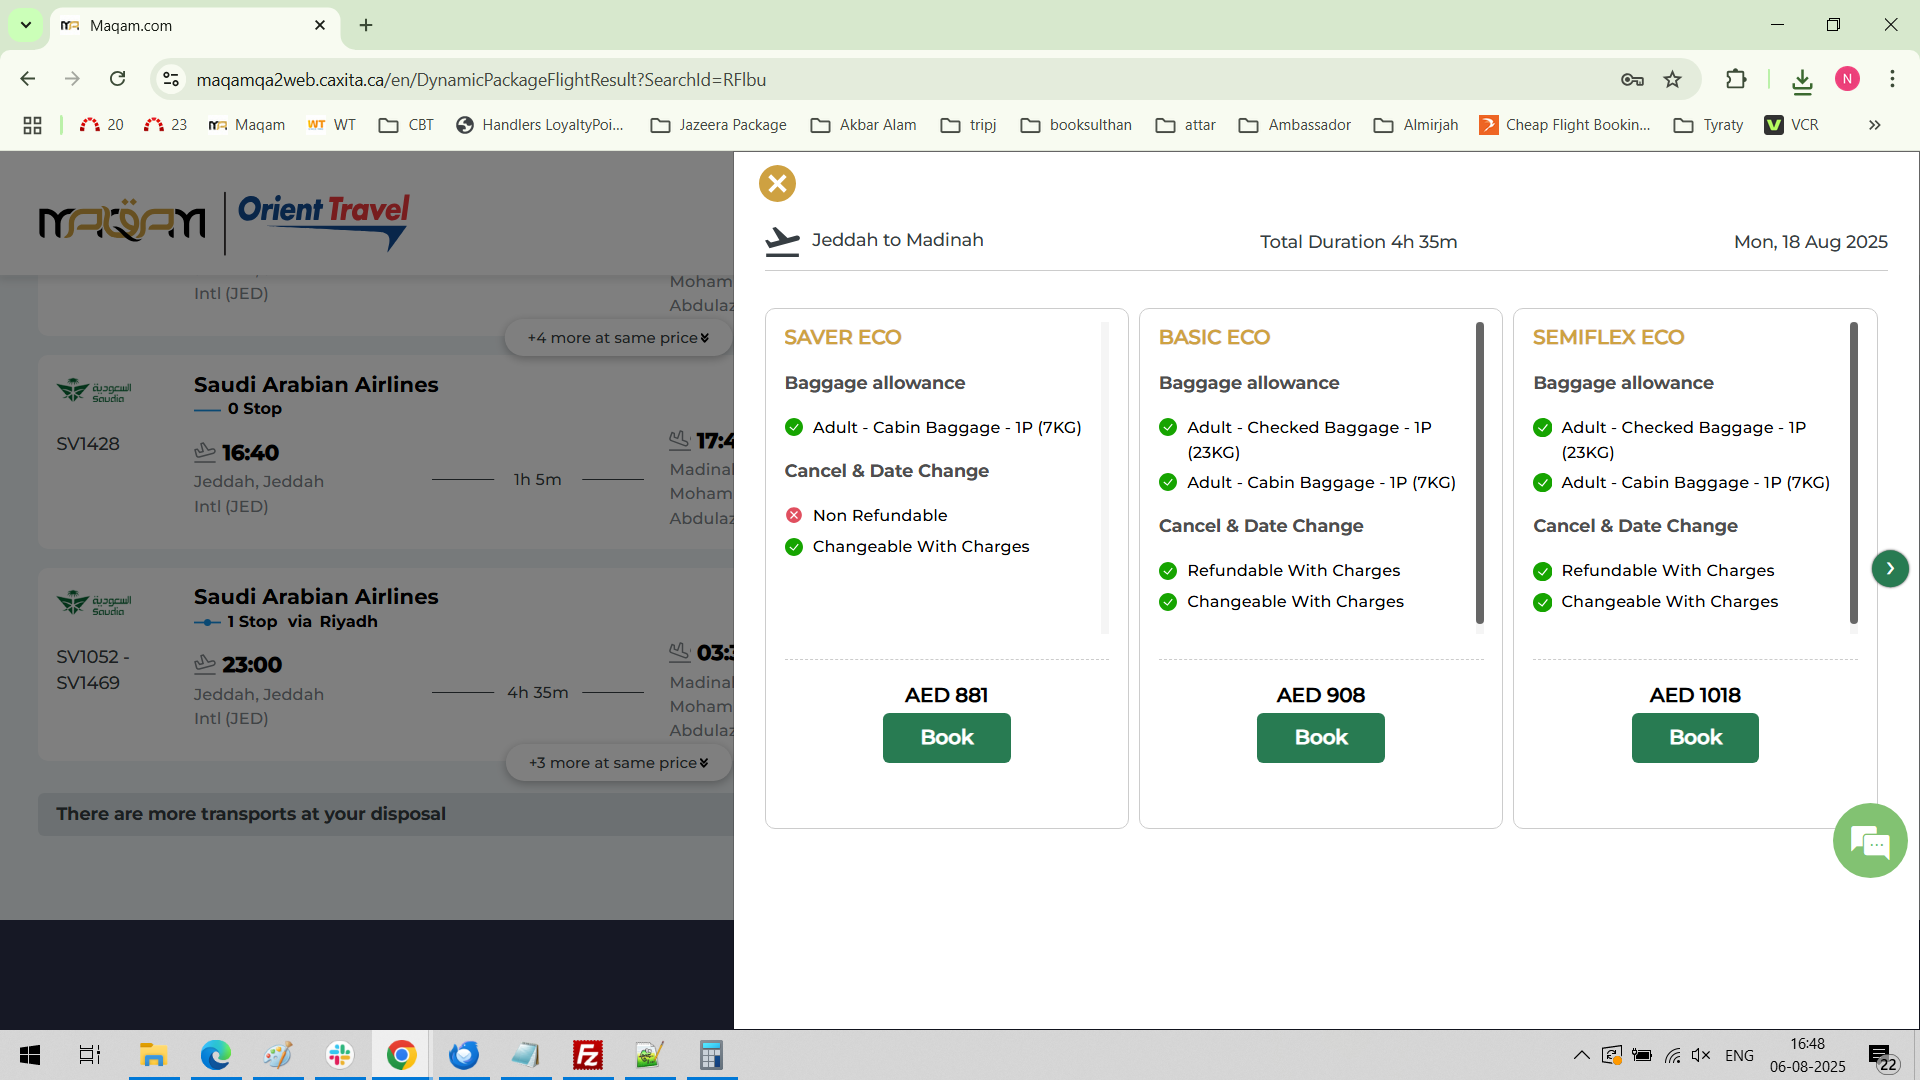Open FileZilla from the taskbar

click(588, 1055)
